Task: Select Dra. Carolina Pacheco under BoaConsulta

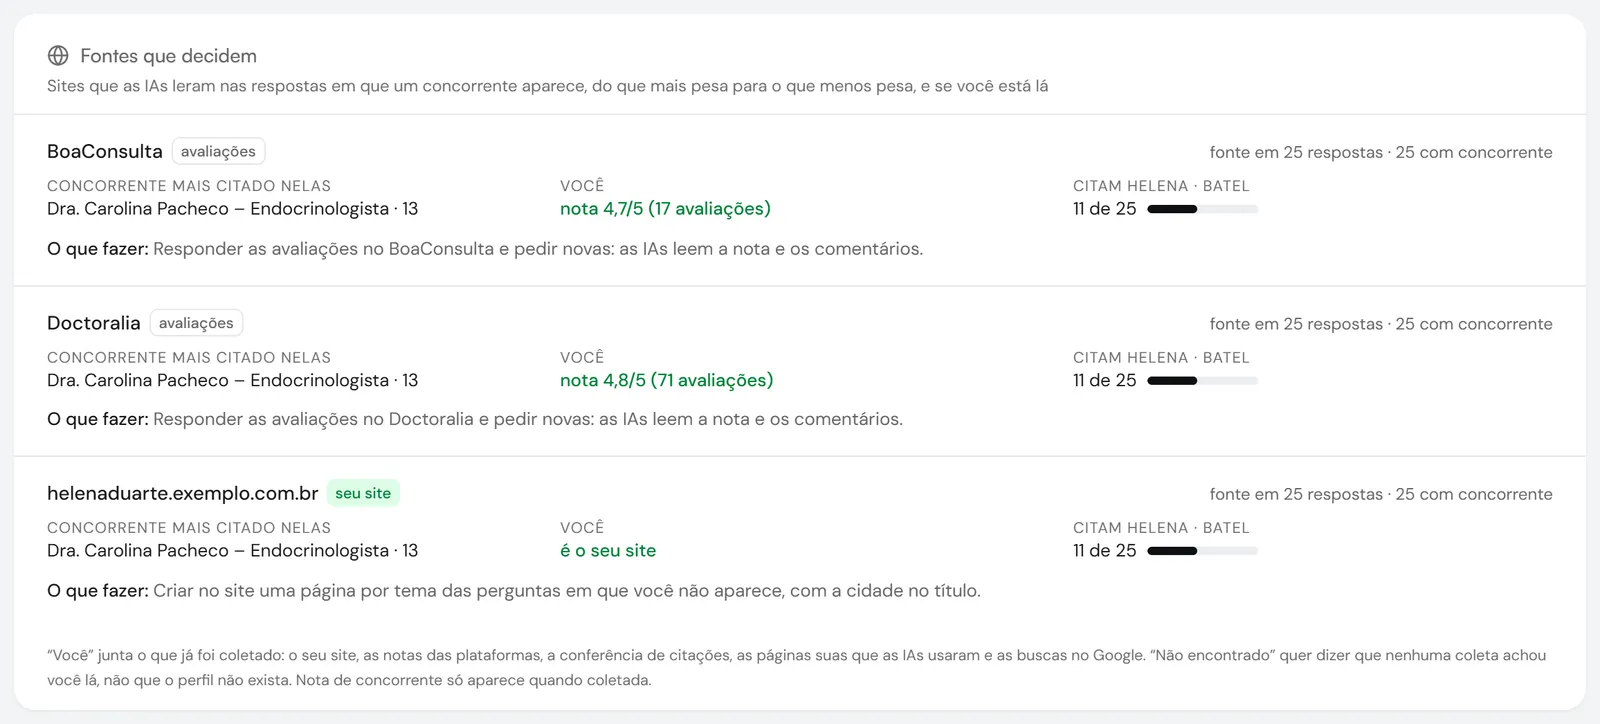Action: (x=232, y=209)
